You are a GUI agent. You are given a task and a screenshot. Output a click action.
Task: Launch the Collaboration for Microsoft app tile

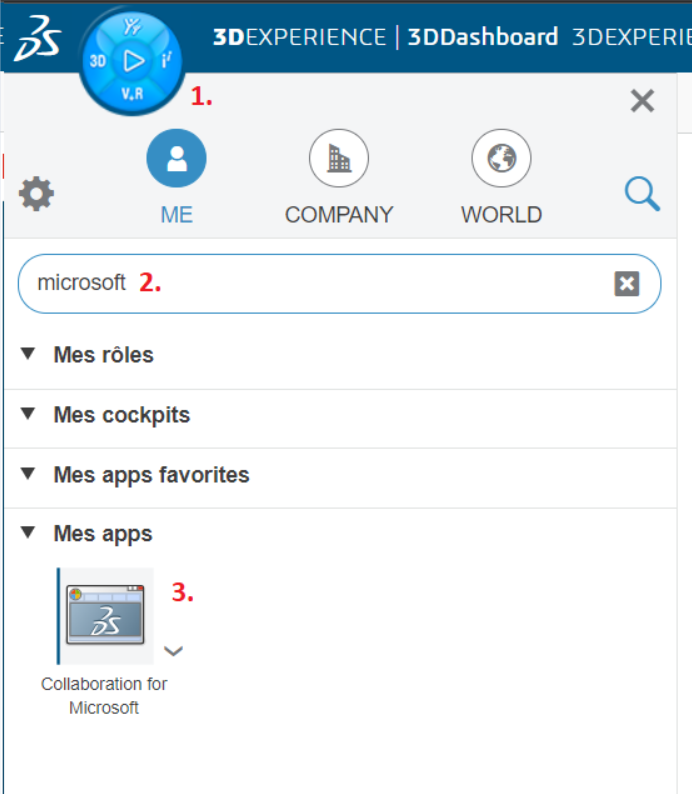coord(105,616)
